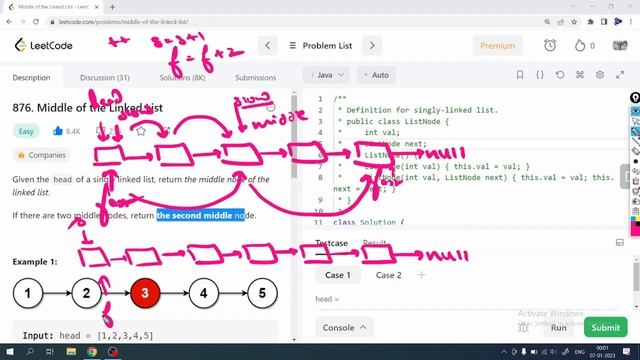Open the keyboard shortcuts command icon
The image size is (640, 360).
tap(580, 75)
